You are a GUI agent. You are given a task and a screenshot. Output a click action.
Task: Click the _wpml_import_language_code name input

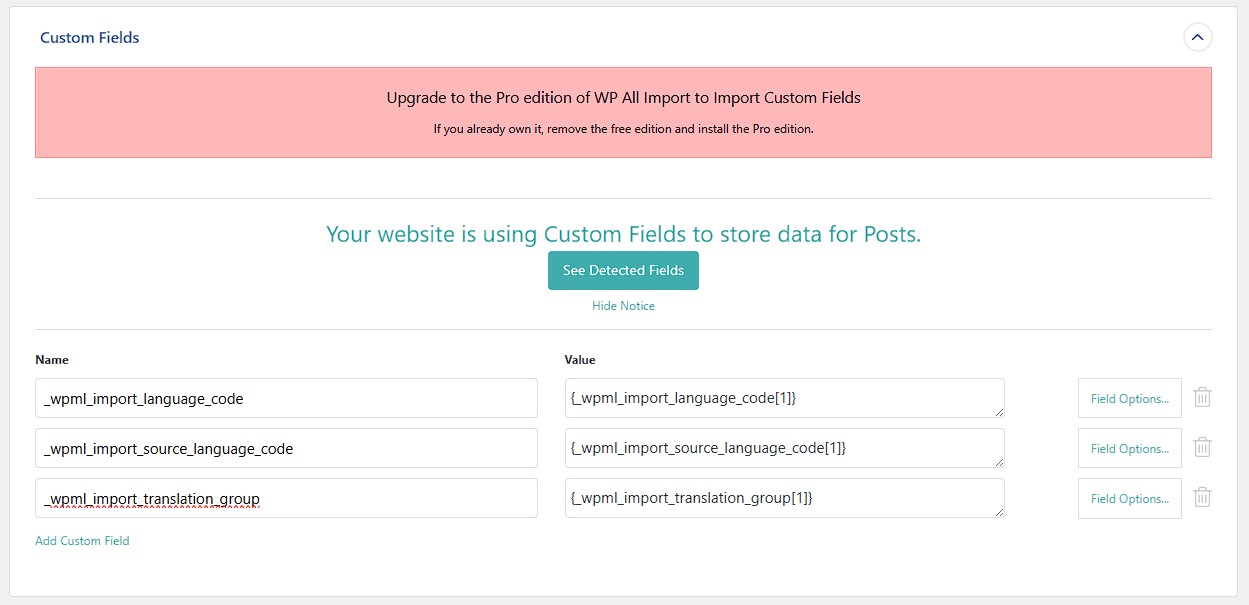(x=286, y=398)
